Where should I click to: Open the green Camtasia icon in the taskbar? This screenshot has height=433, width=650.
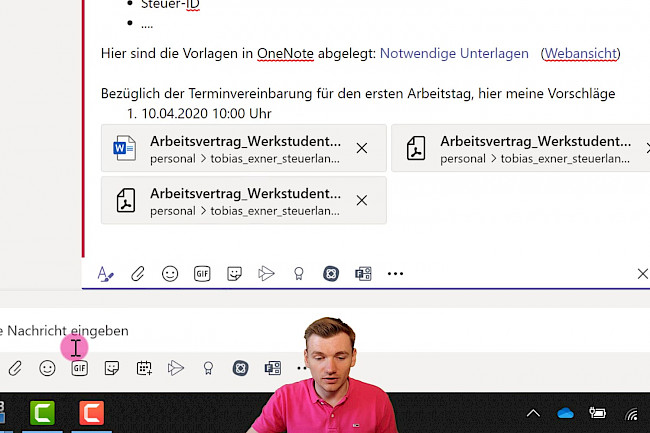tap(42, 413)
